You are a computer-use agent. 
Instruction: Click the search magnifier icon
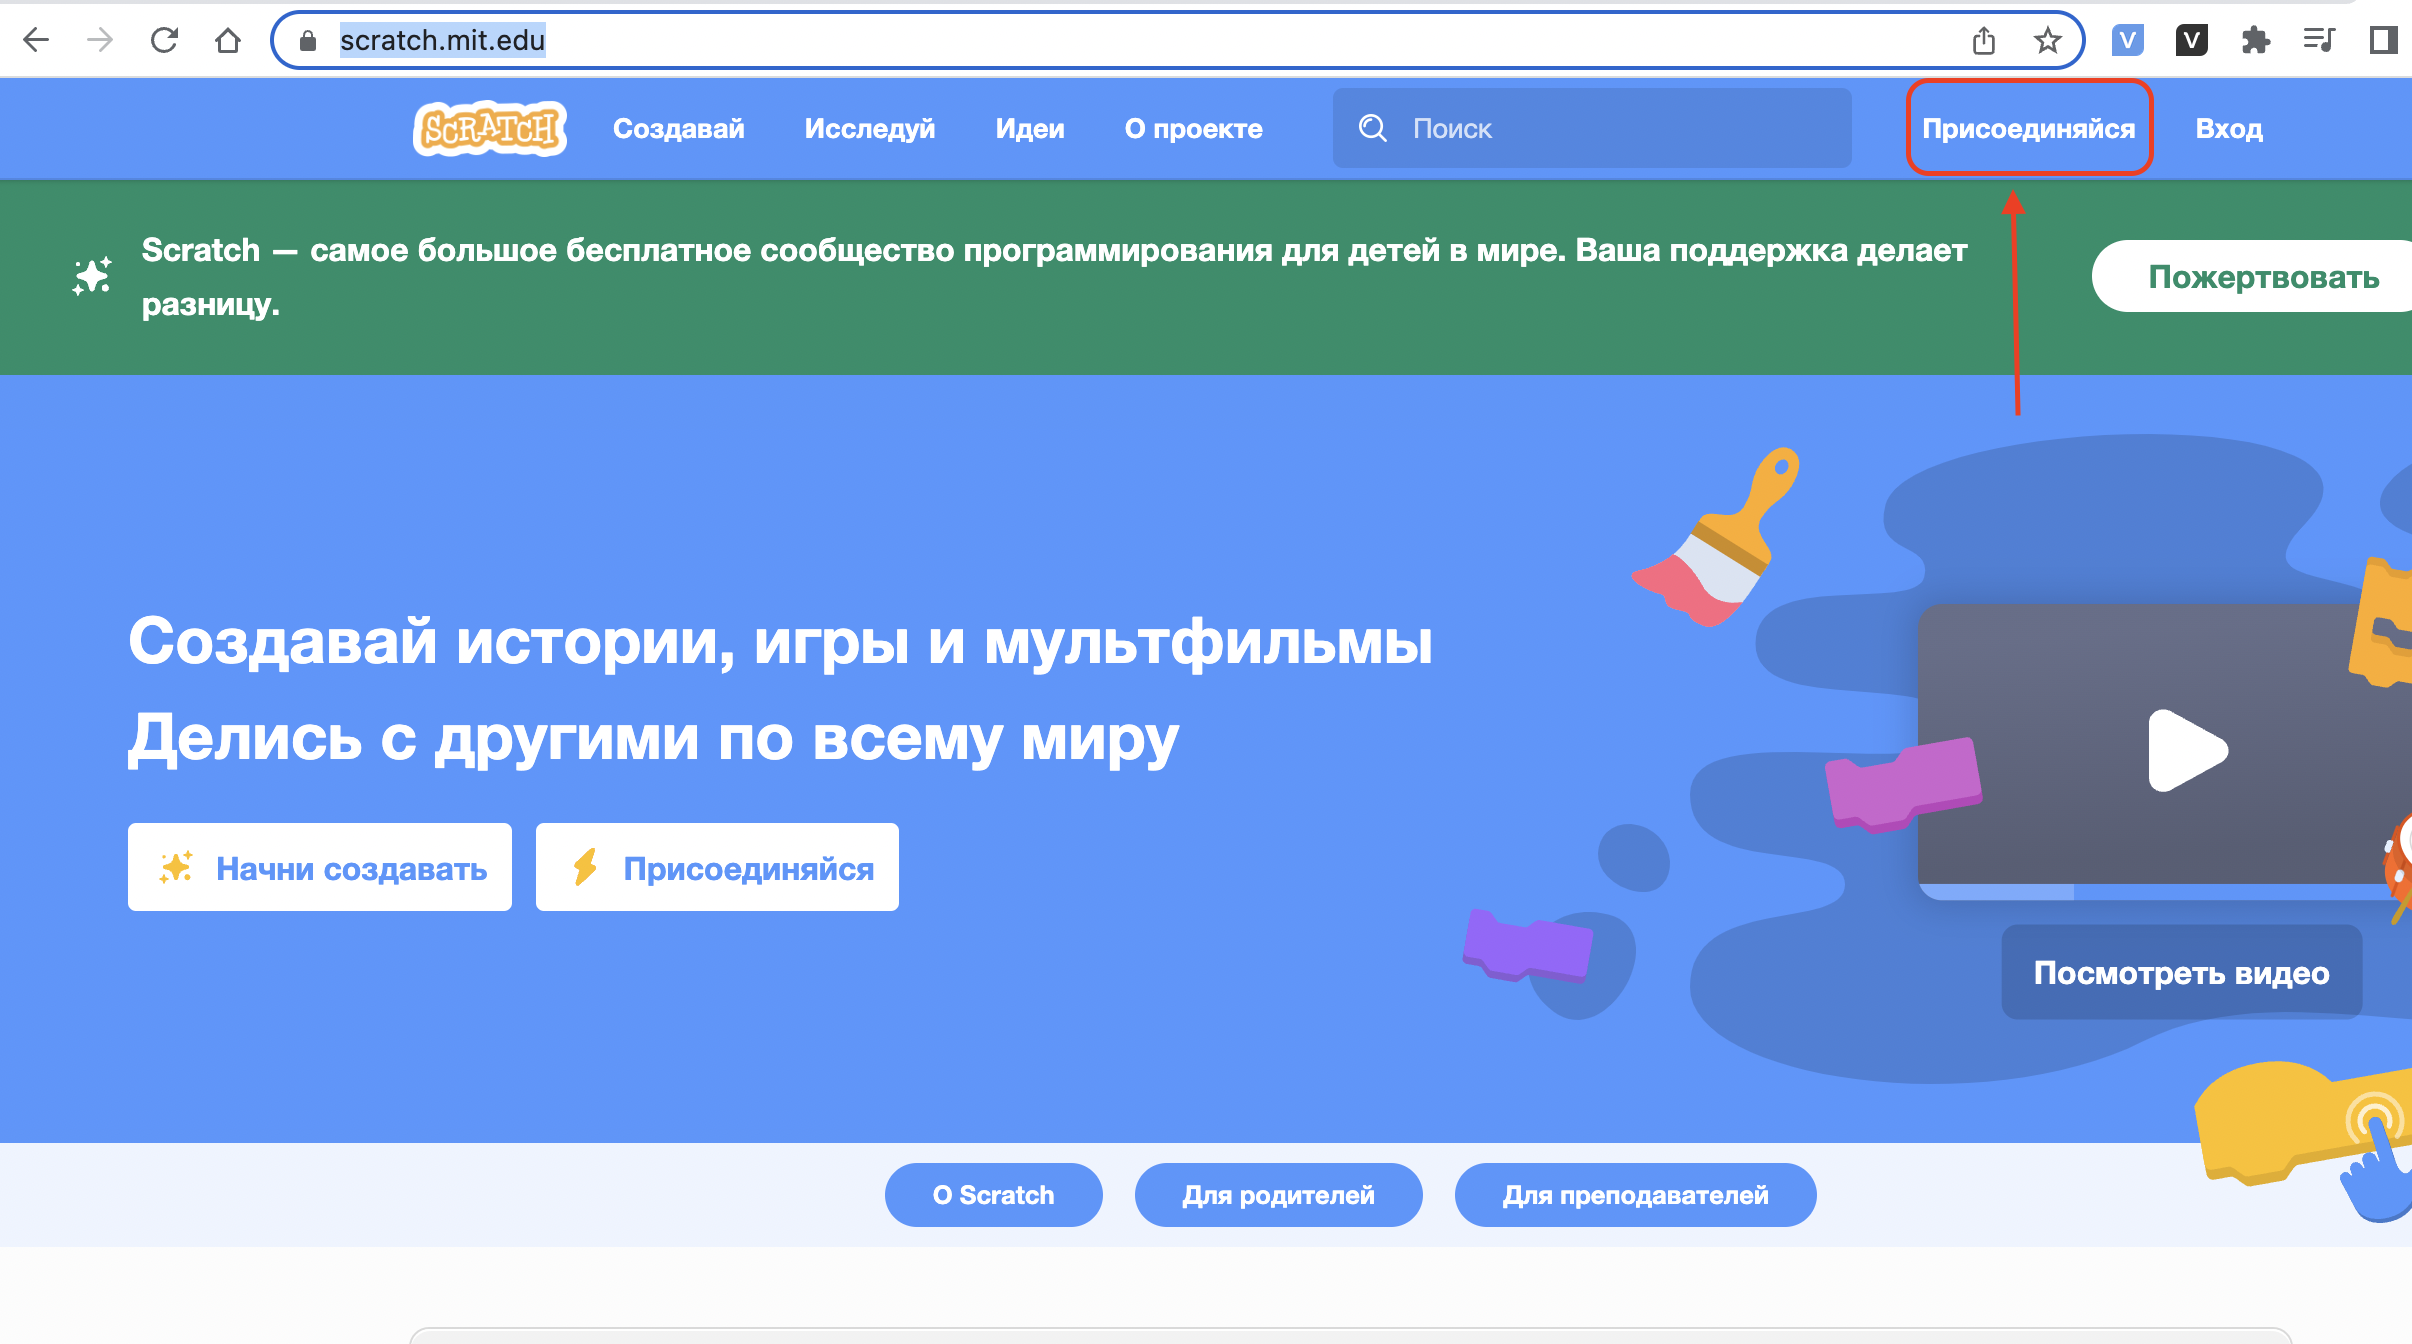coord(1373,128)
